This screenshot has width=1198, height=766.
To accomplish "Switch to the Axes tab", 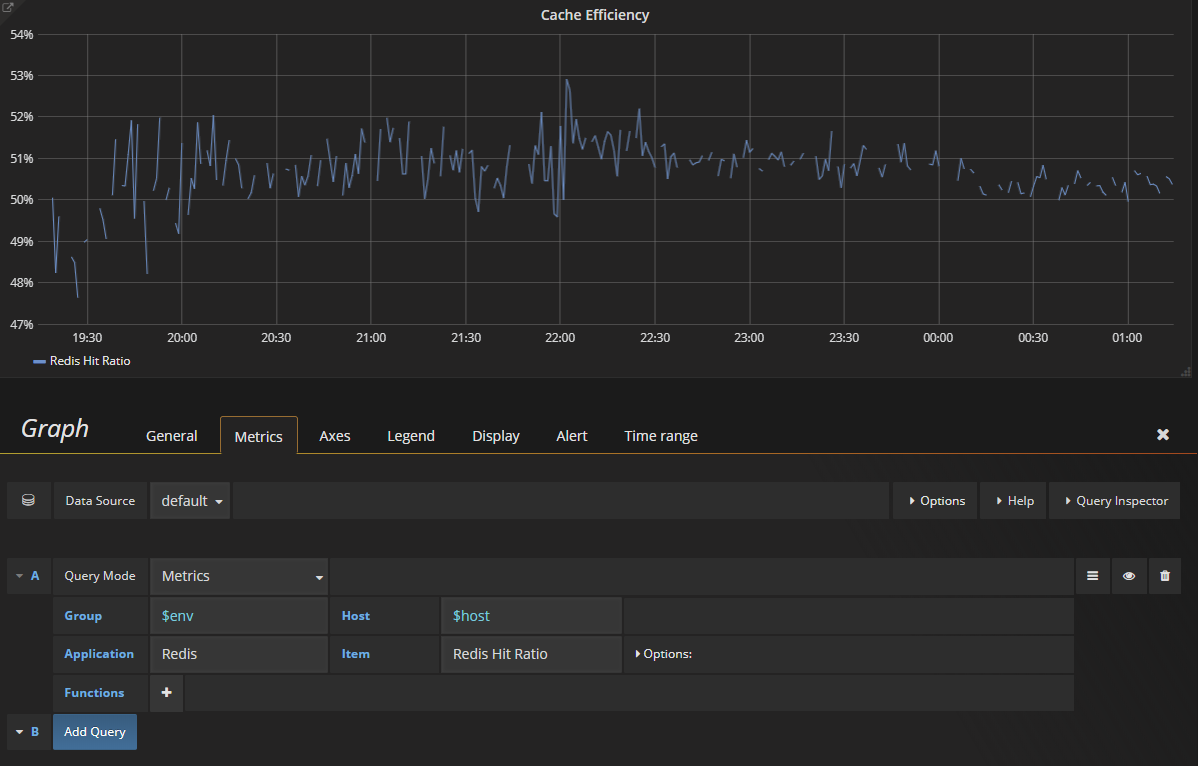I will [x=334, y=435].
